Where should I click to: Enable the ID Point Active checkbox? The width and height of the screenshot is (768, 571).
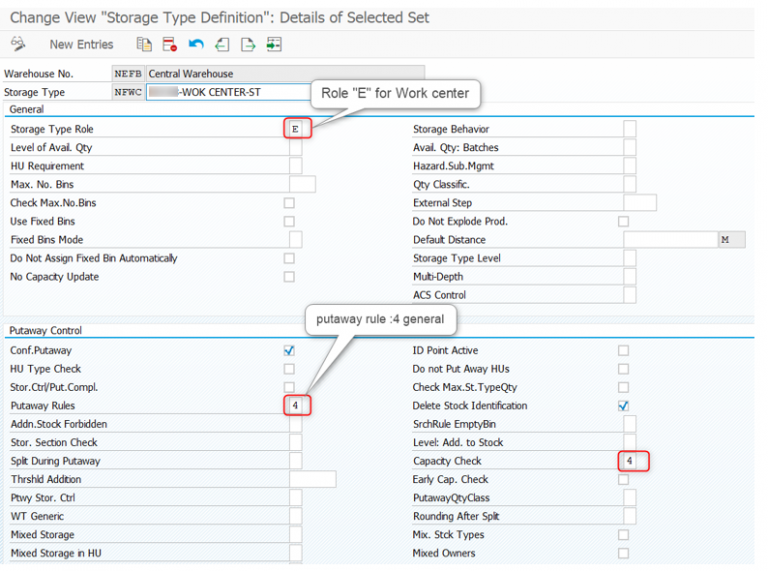point(624,351)
